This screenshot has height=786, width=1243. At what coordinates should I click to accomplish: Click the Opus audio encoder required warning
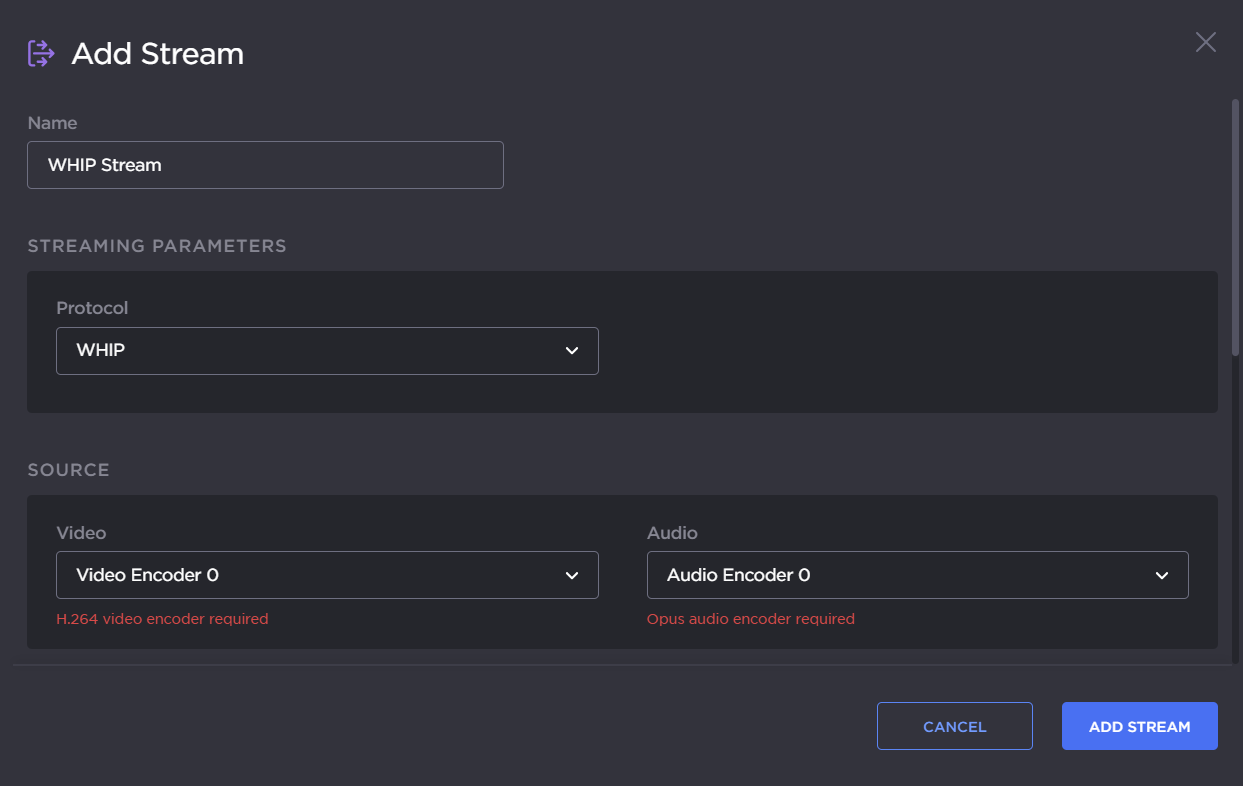(x=750, y=619)
